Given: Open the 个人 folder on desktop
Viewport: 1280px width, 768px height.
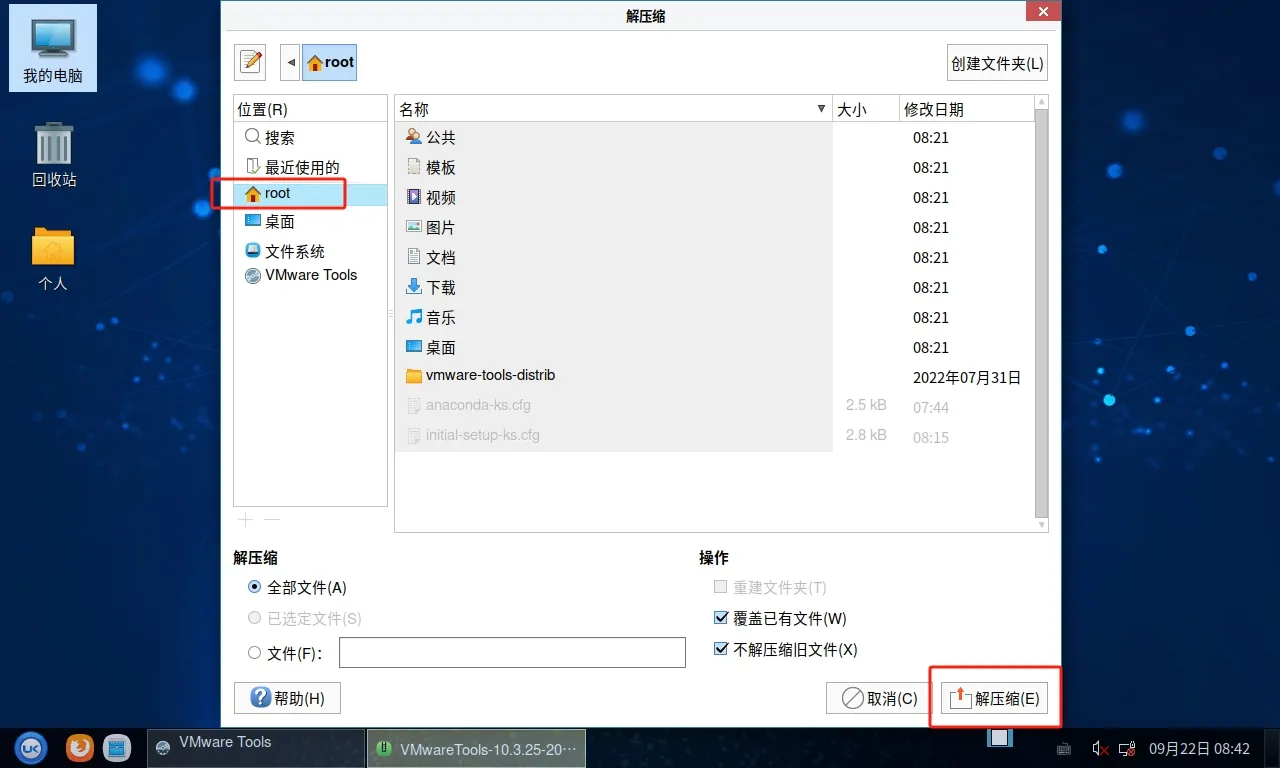Looking at the screenshot, I should [53, 258].
